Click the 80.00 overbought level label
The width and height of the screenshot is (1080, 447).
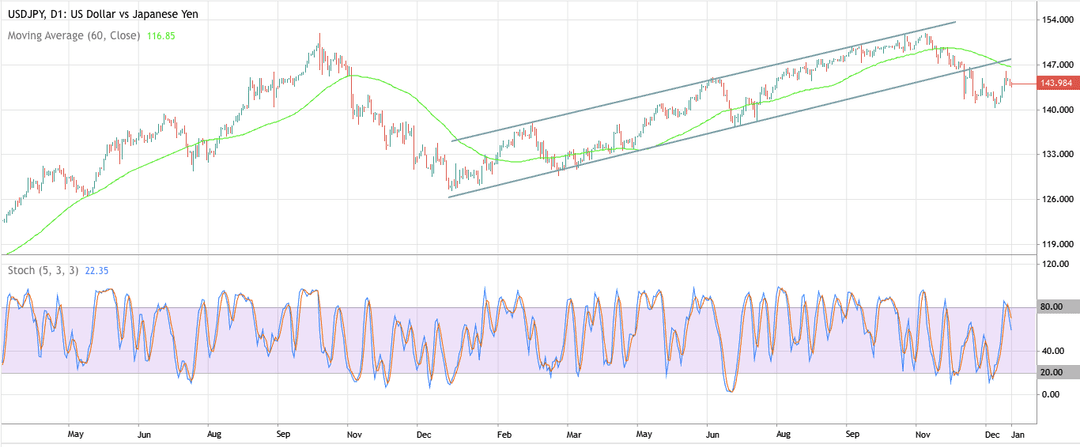click(1053, 307)
